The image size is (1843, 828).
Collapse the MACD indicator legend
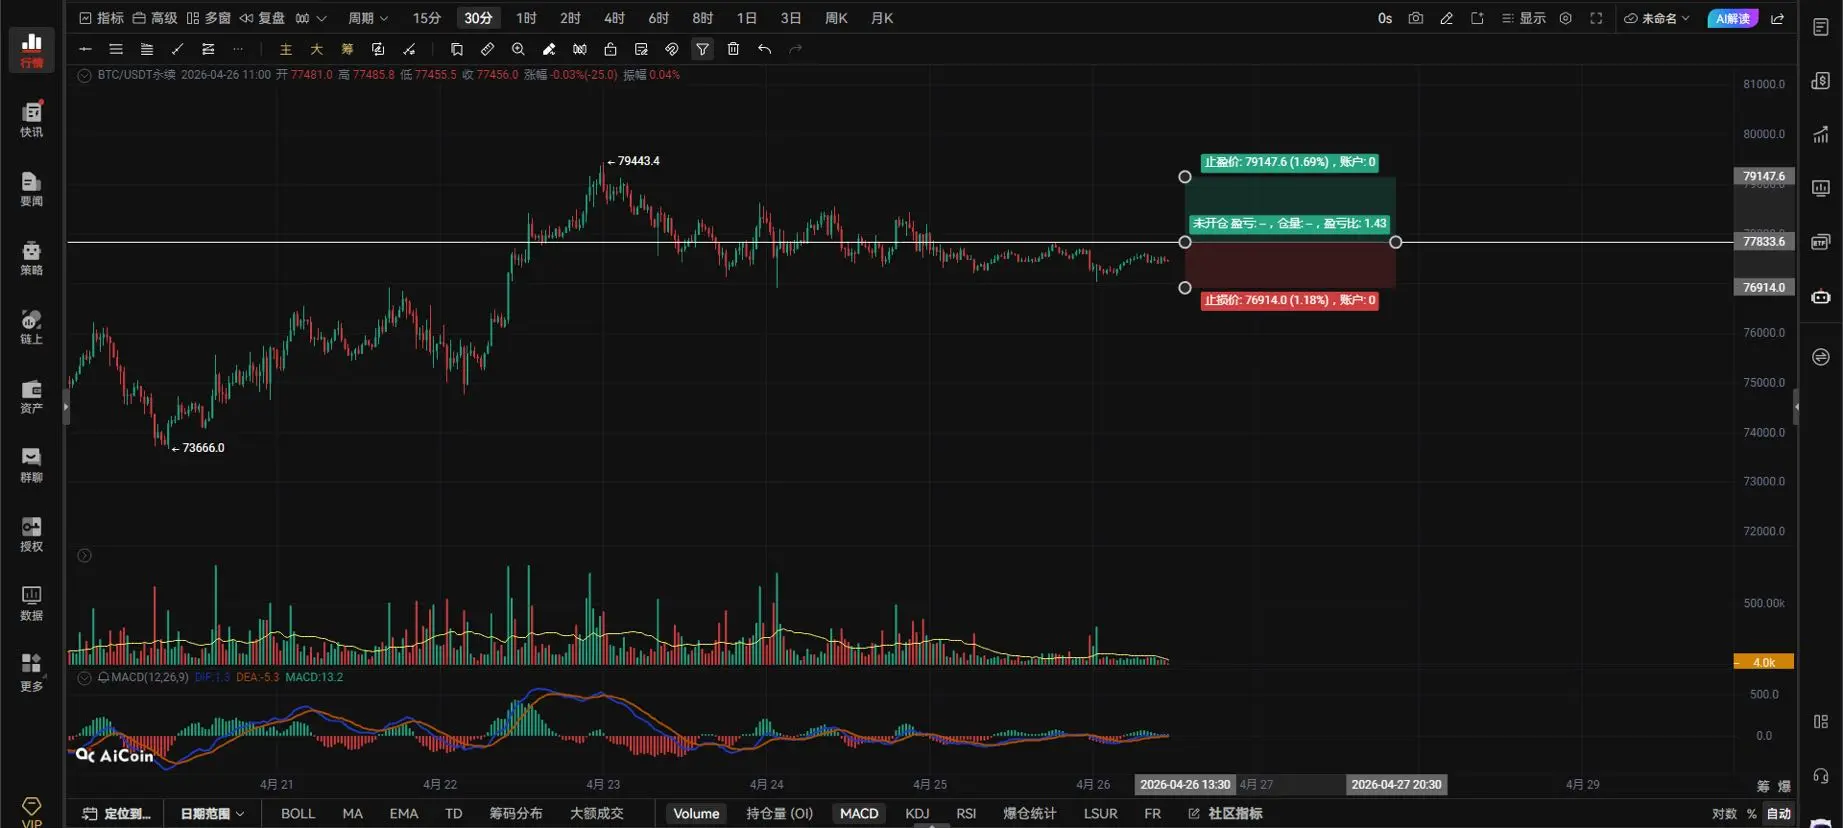pos(85,677)
